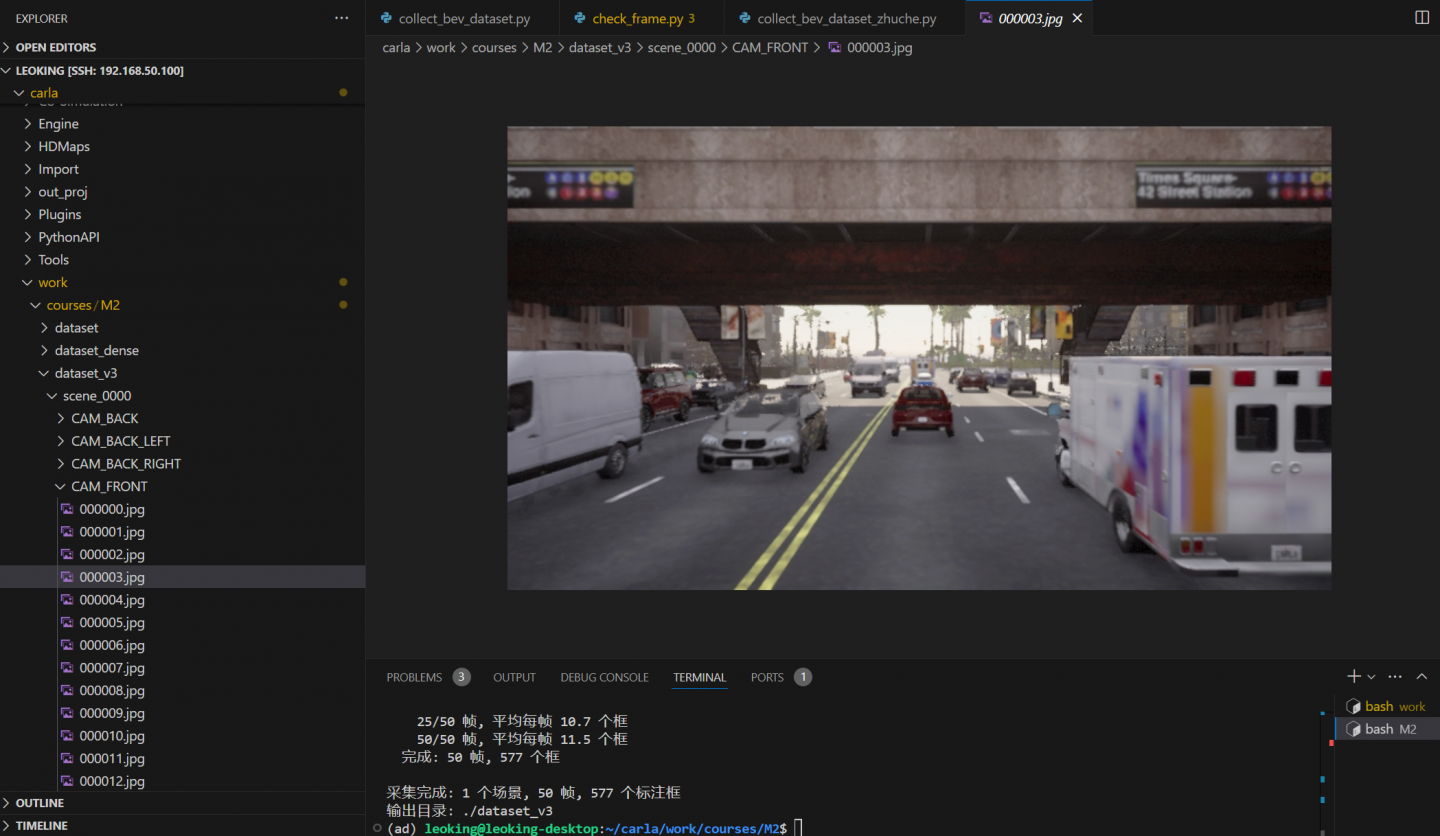This screenshot has height=836, width=1440.
Task: Expand the TIMELINE section
Action: (x=182, y=825)
